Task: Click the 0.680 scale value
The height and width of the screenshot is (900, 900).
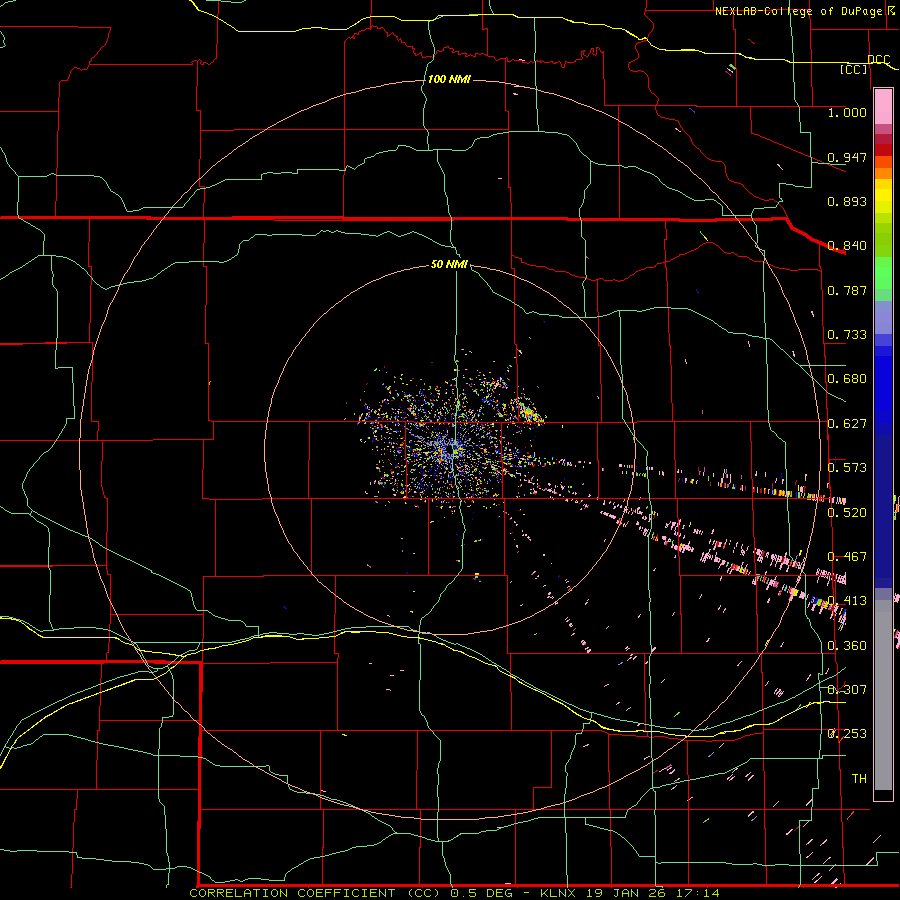Action: click(847, 379)
